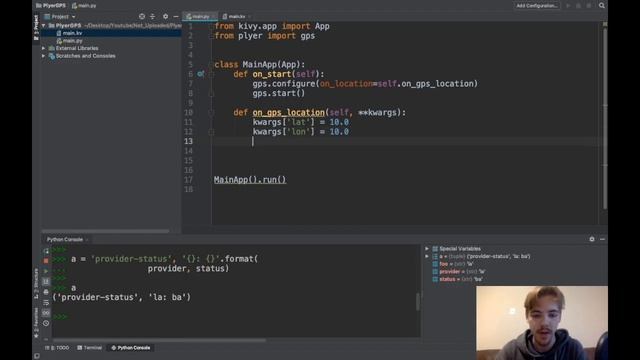Click the green execute arrow in console toolbar
Viewport: 640px width, 360px height.
pos(46,271)
